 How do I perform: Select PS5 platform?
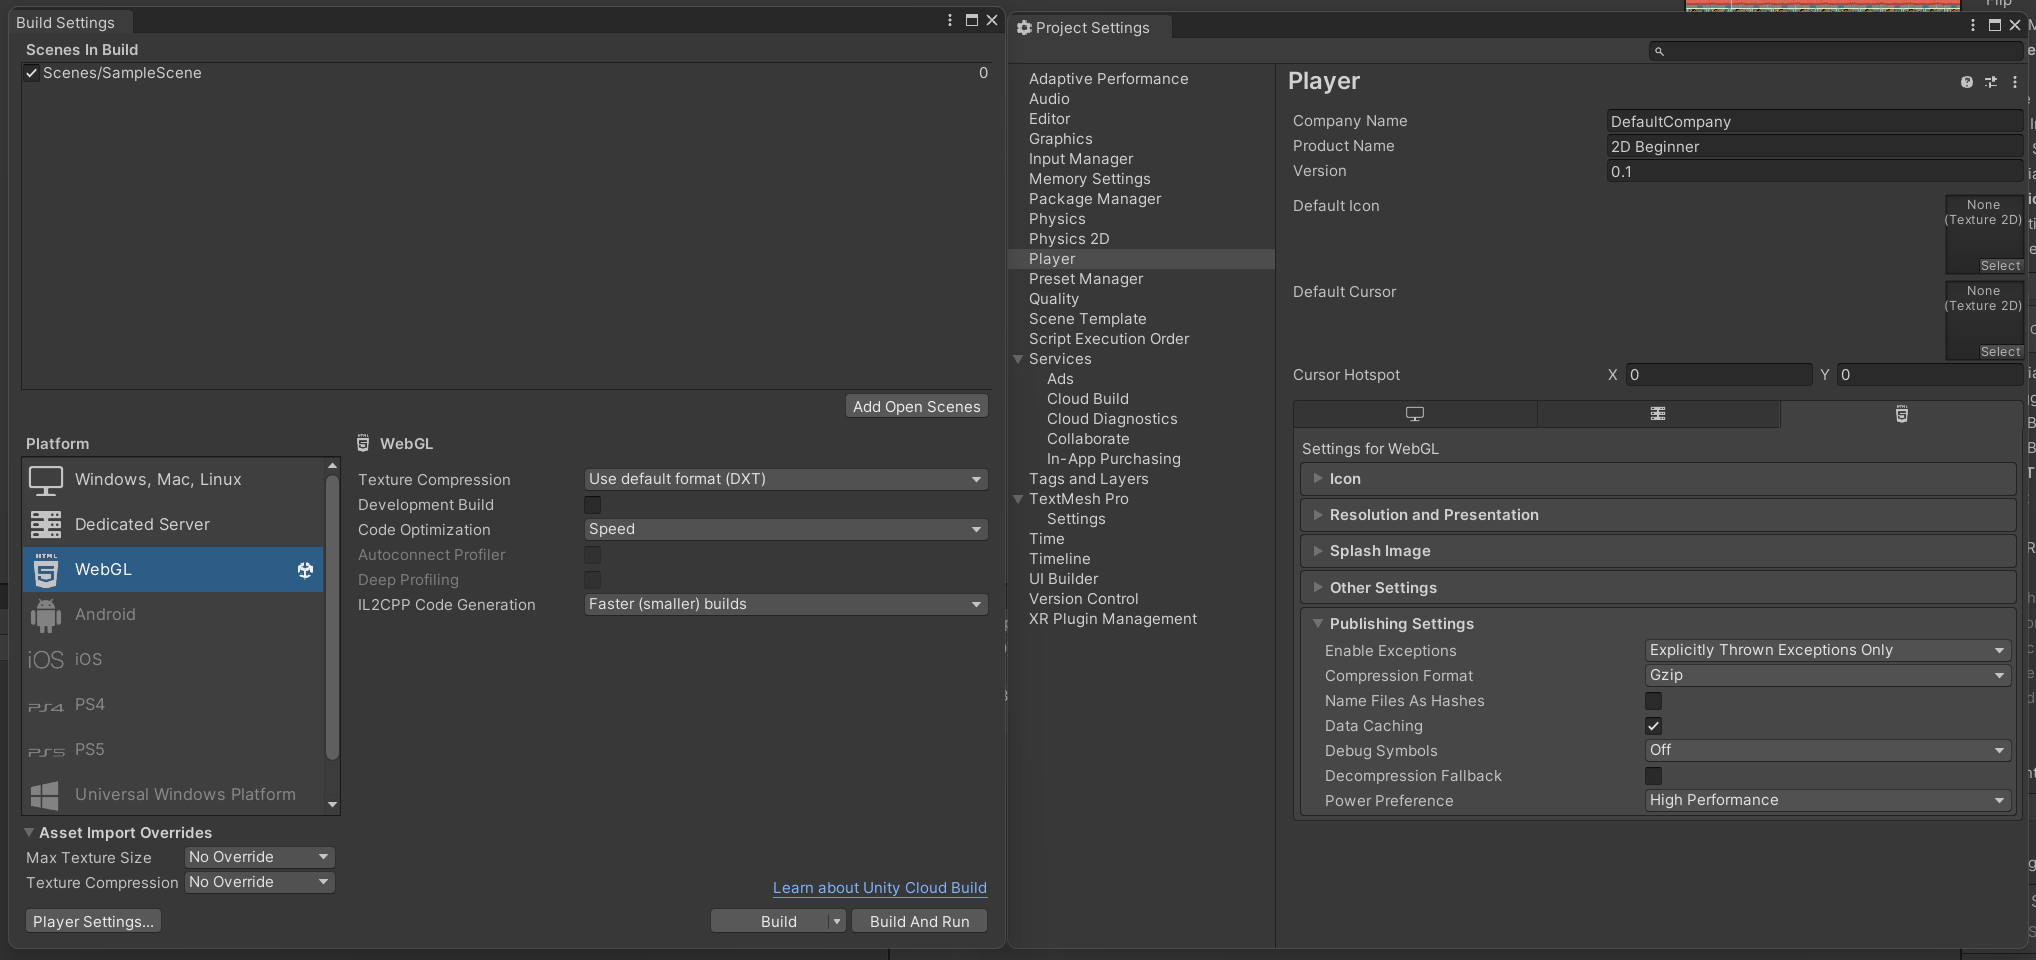click(x=173, y=749)
